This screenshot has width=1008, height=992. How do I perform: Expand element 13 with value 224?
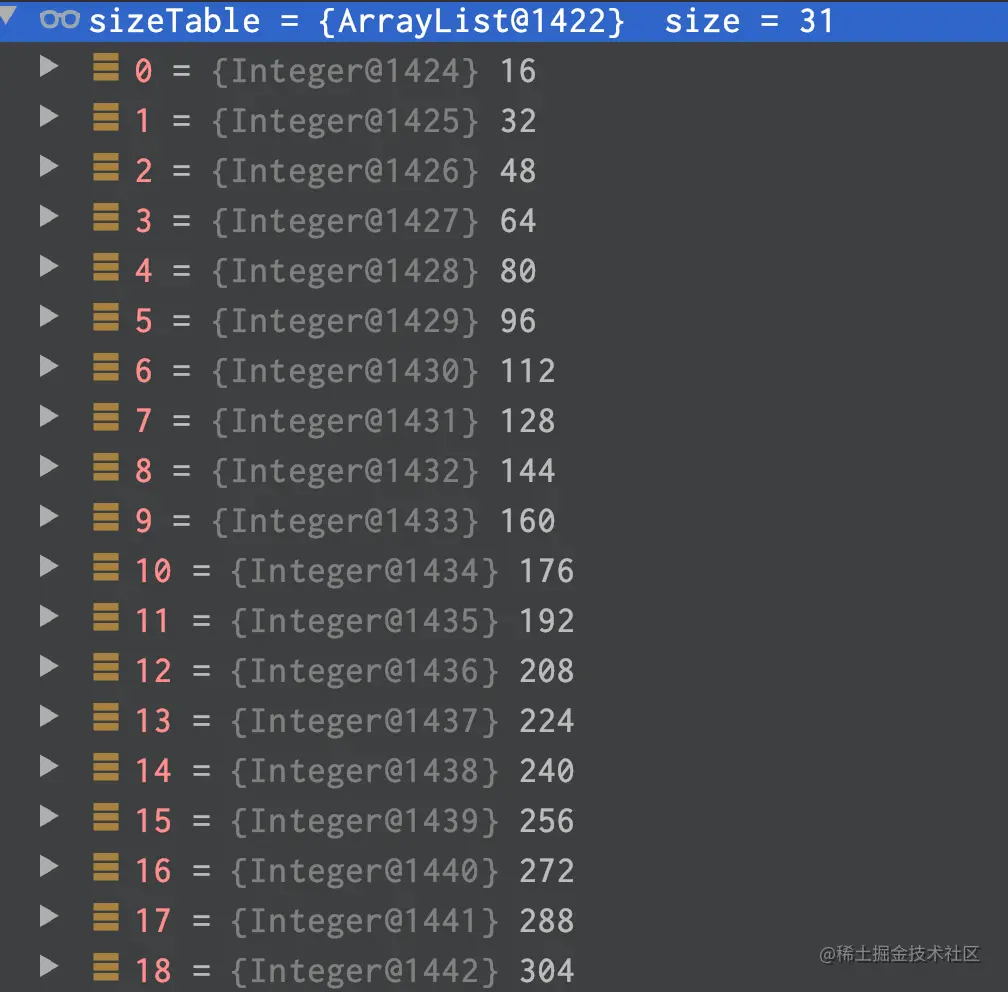pyautogui.click(x=49, y=716)
